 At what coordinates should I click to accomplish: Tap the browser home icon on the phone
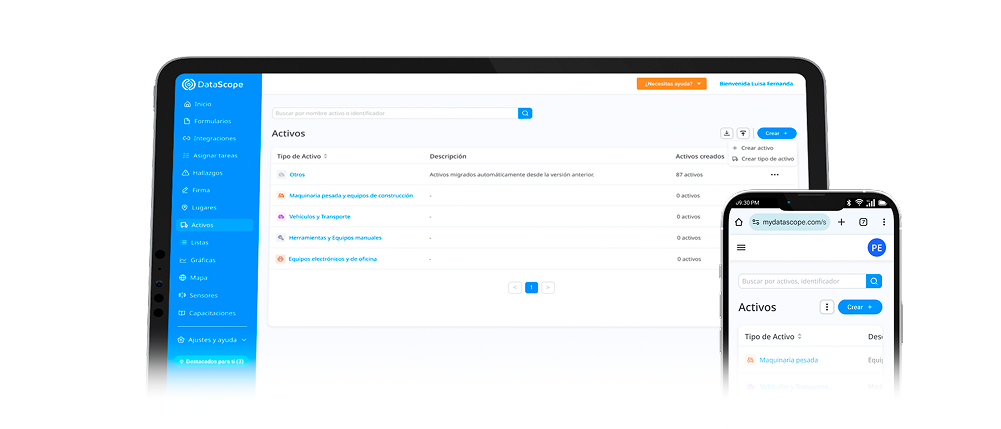coord(739,221)
